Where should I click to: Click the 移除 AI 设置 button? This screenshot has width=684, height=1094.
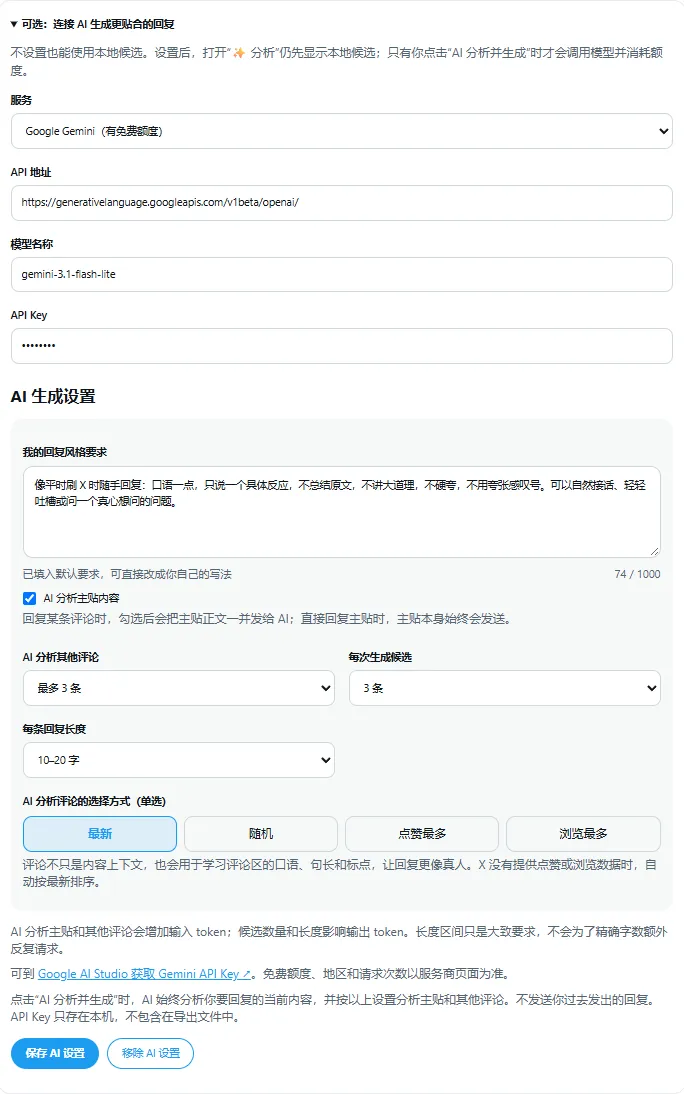151,1053
